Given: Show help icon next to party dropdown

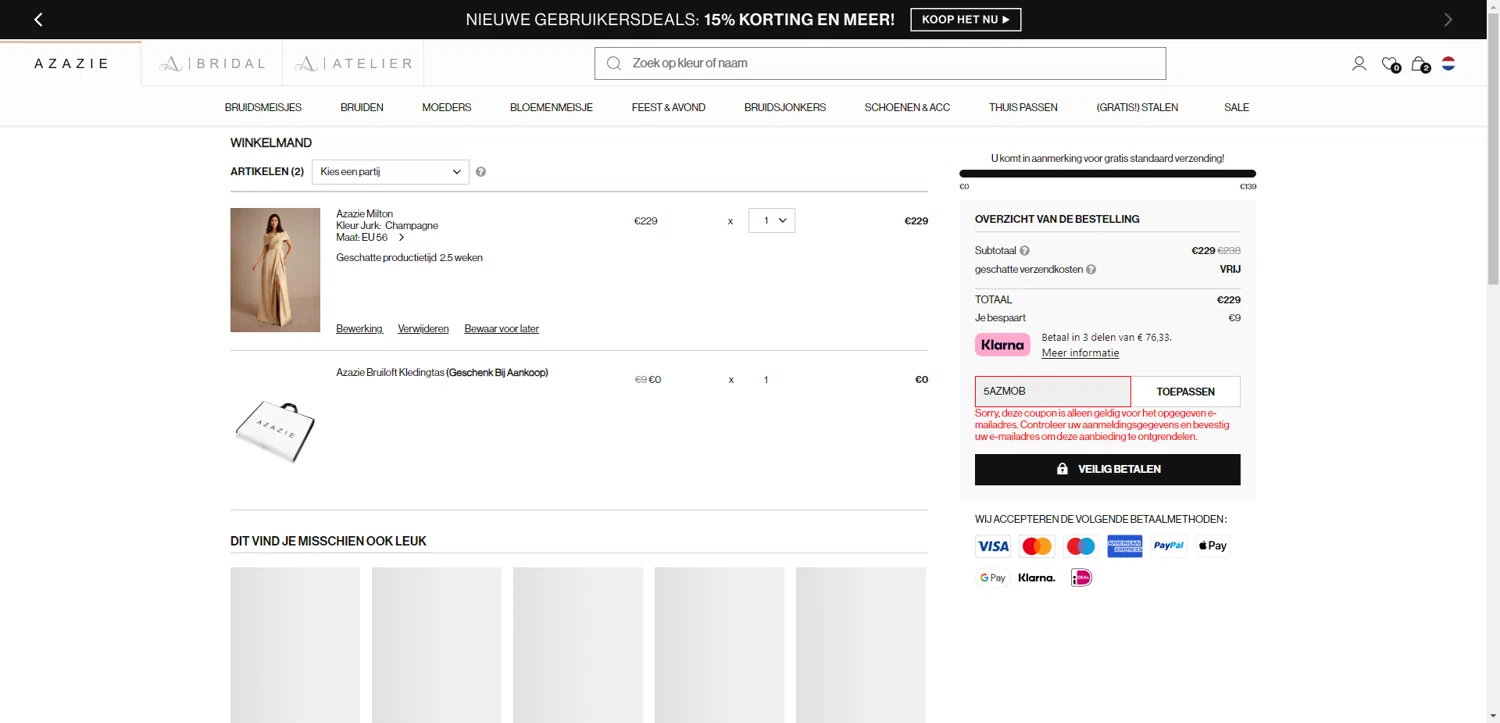Looking at the screenshot, I should (x=481, y=172).
